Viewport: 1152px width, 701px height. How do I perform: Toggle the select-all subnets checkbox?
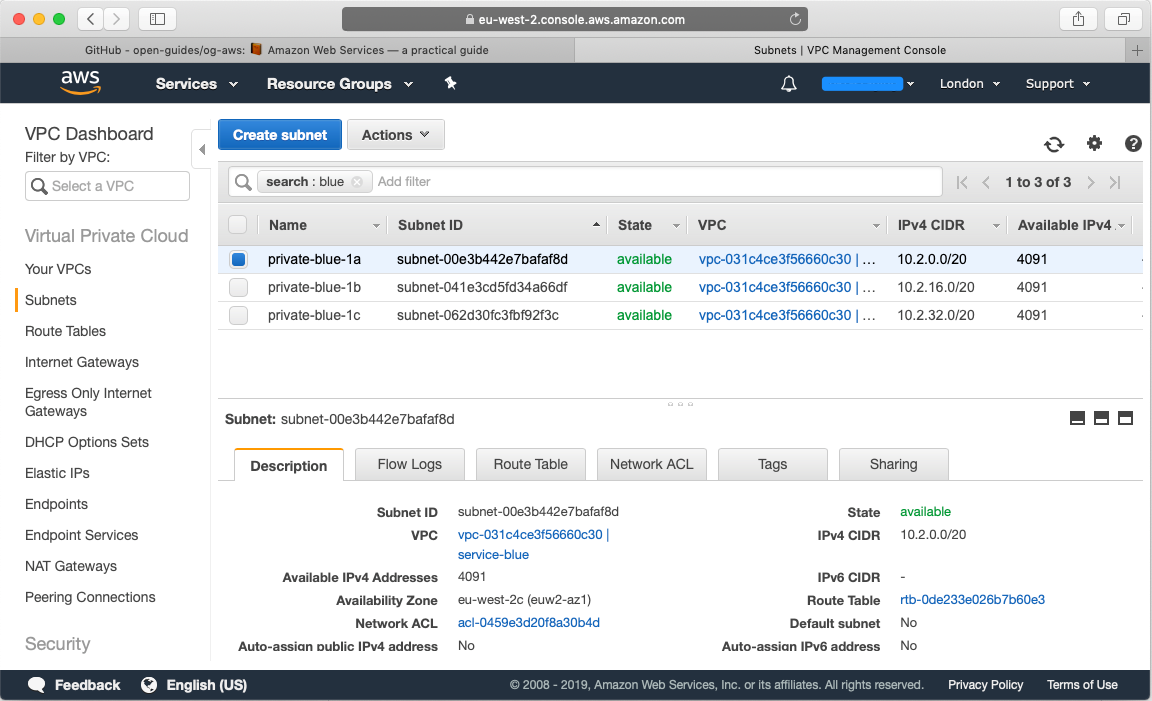[237, 224]
